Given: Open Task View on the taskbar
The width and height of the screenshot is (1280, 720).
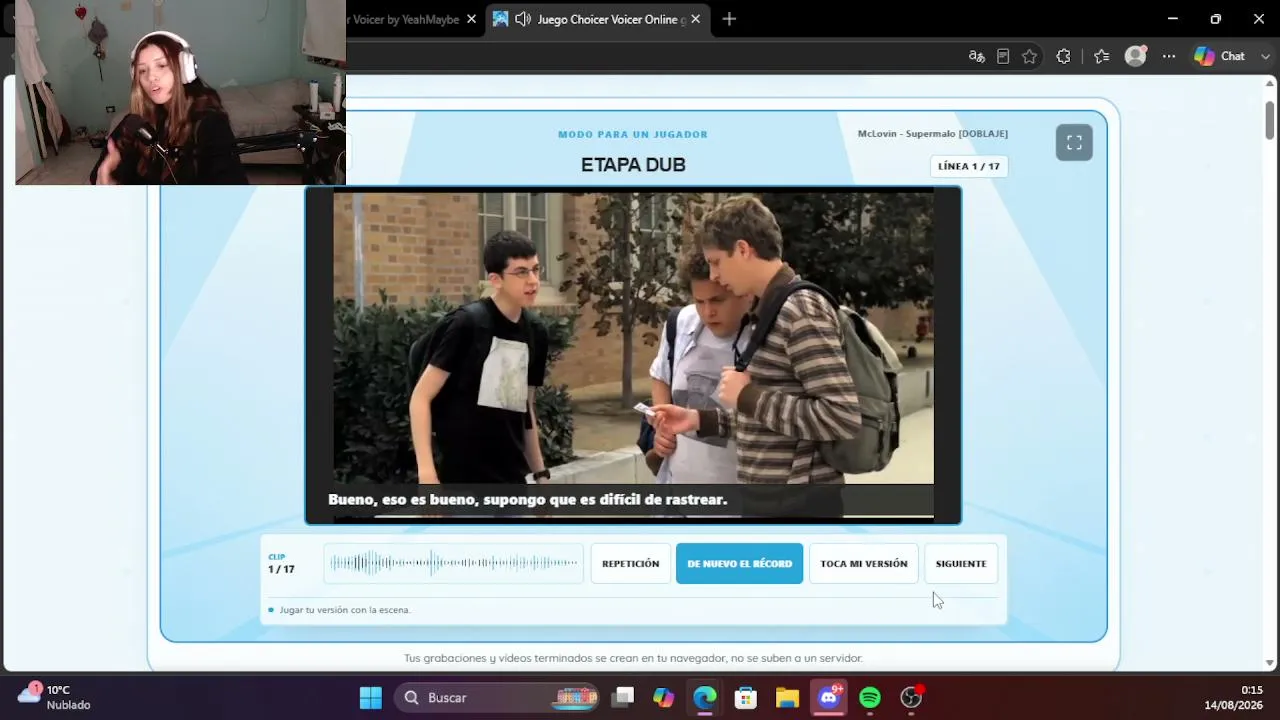Looking at the screenshot, I should tap(623, 697).
